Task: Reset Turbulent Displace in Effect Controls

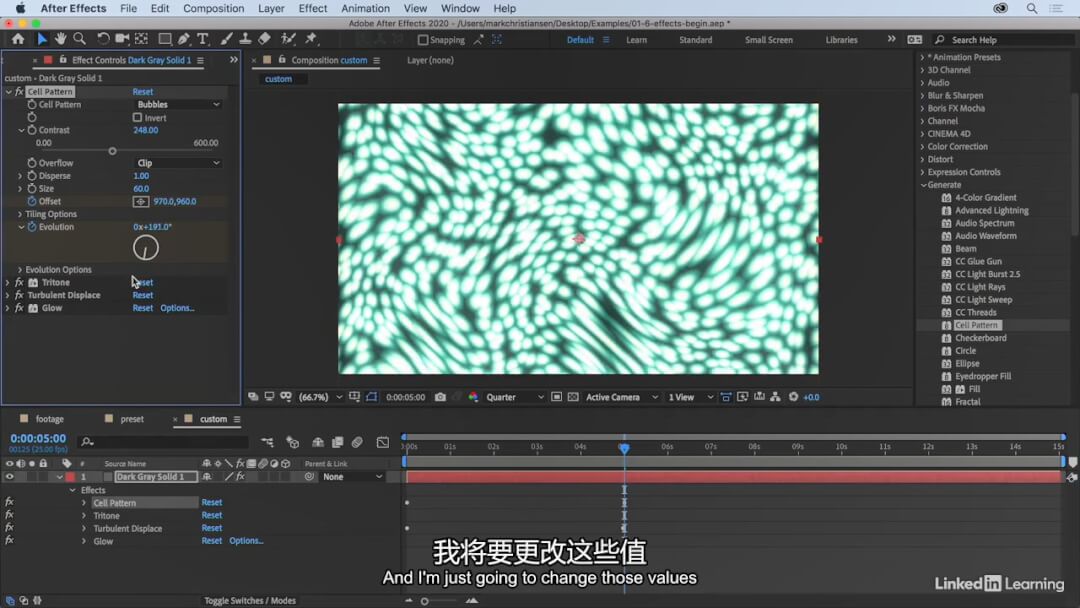Action: tap(143, 295)
